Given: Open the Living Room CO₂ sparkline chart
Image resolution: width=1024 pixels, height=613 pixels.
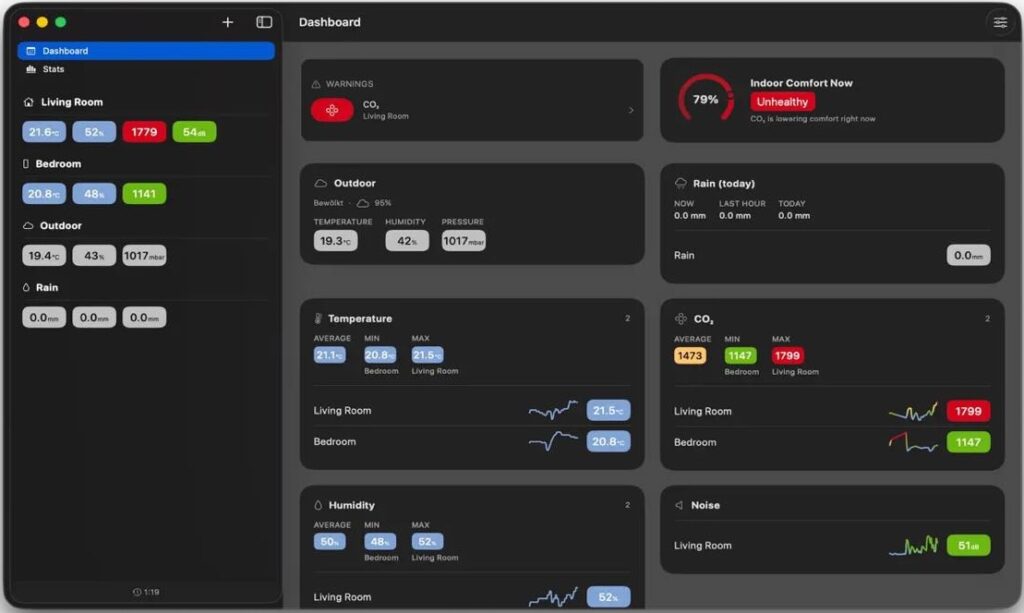Looking at the screenshot, I should click(x=913, y=411).
